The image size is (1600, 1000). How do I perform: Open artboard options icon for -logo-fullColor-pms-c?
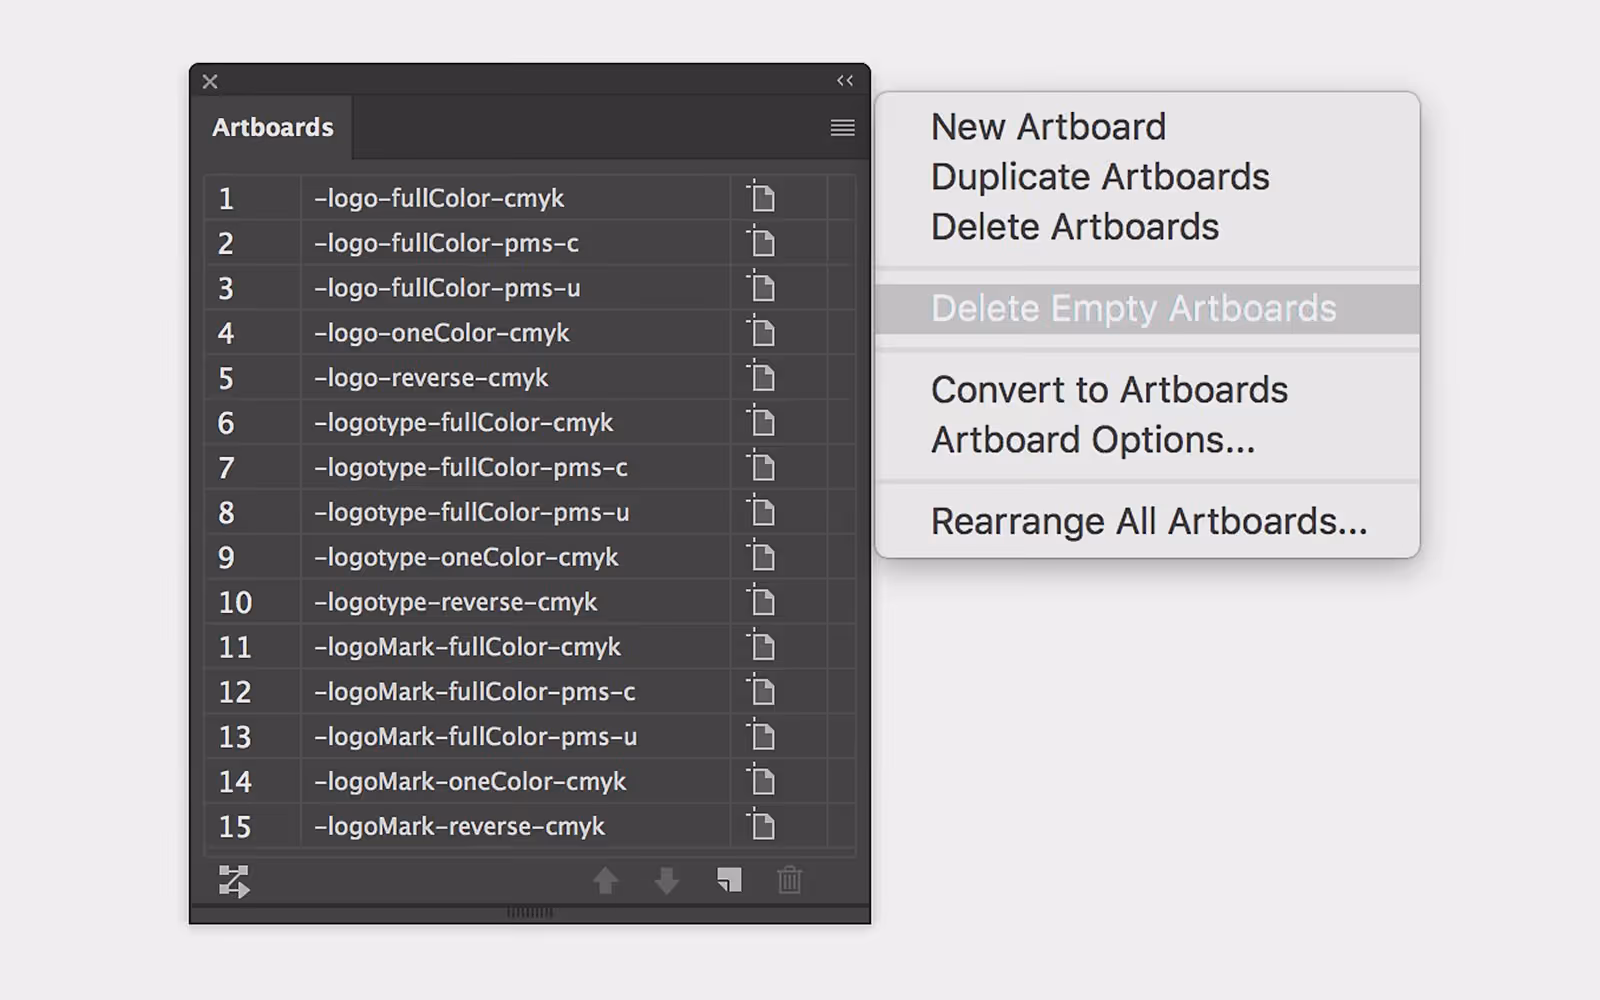click(761, 242)
